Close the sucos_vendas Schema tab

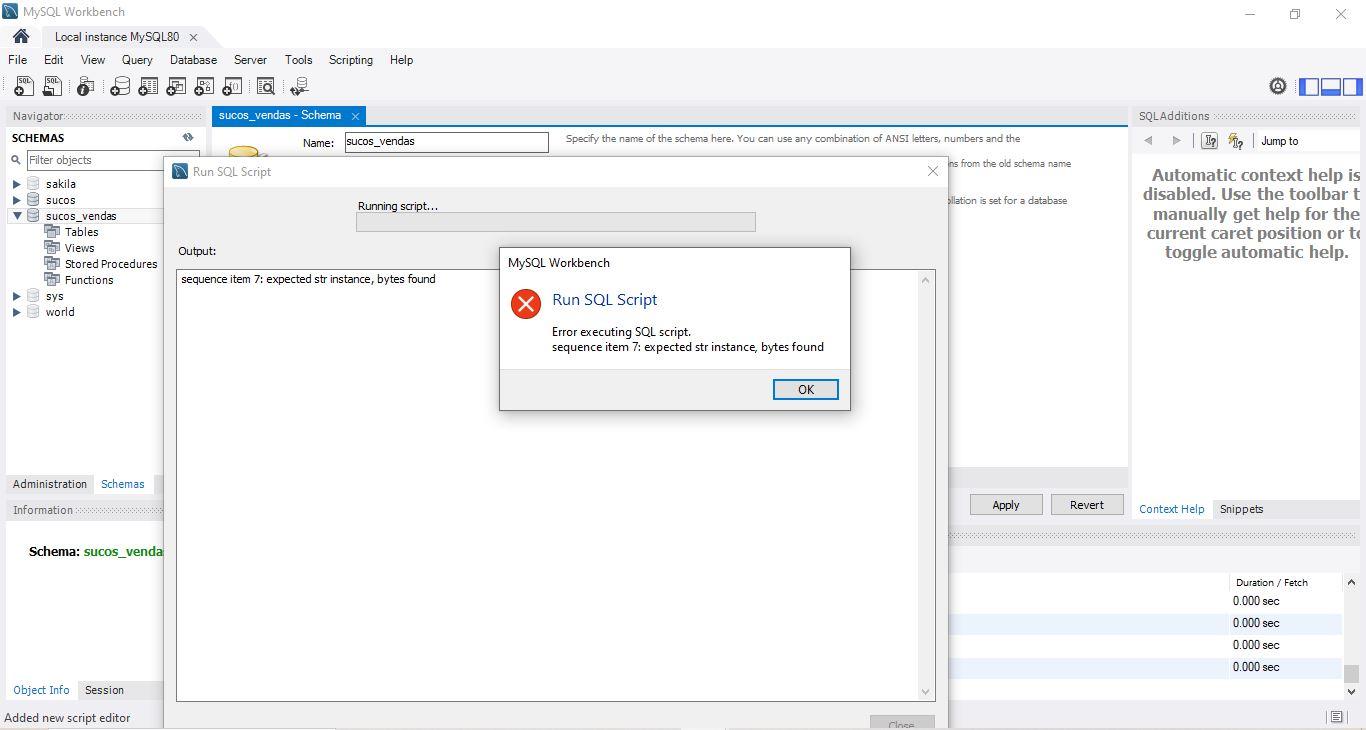(x=355, y=116)
